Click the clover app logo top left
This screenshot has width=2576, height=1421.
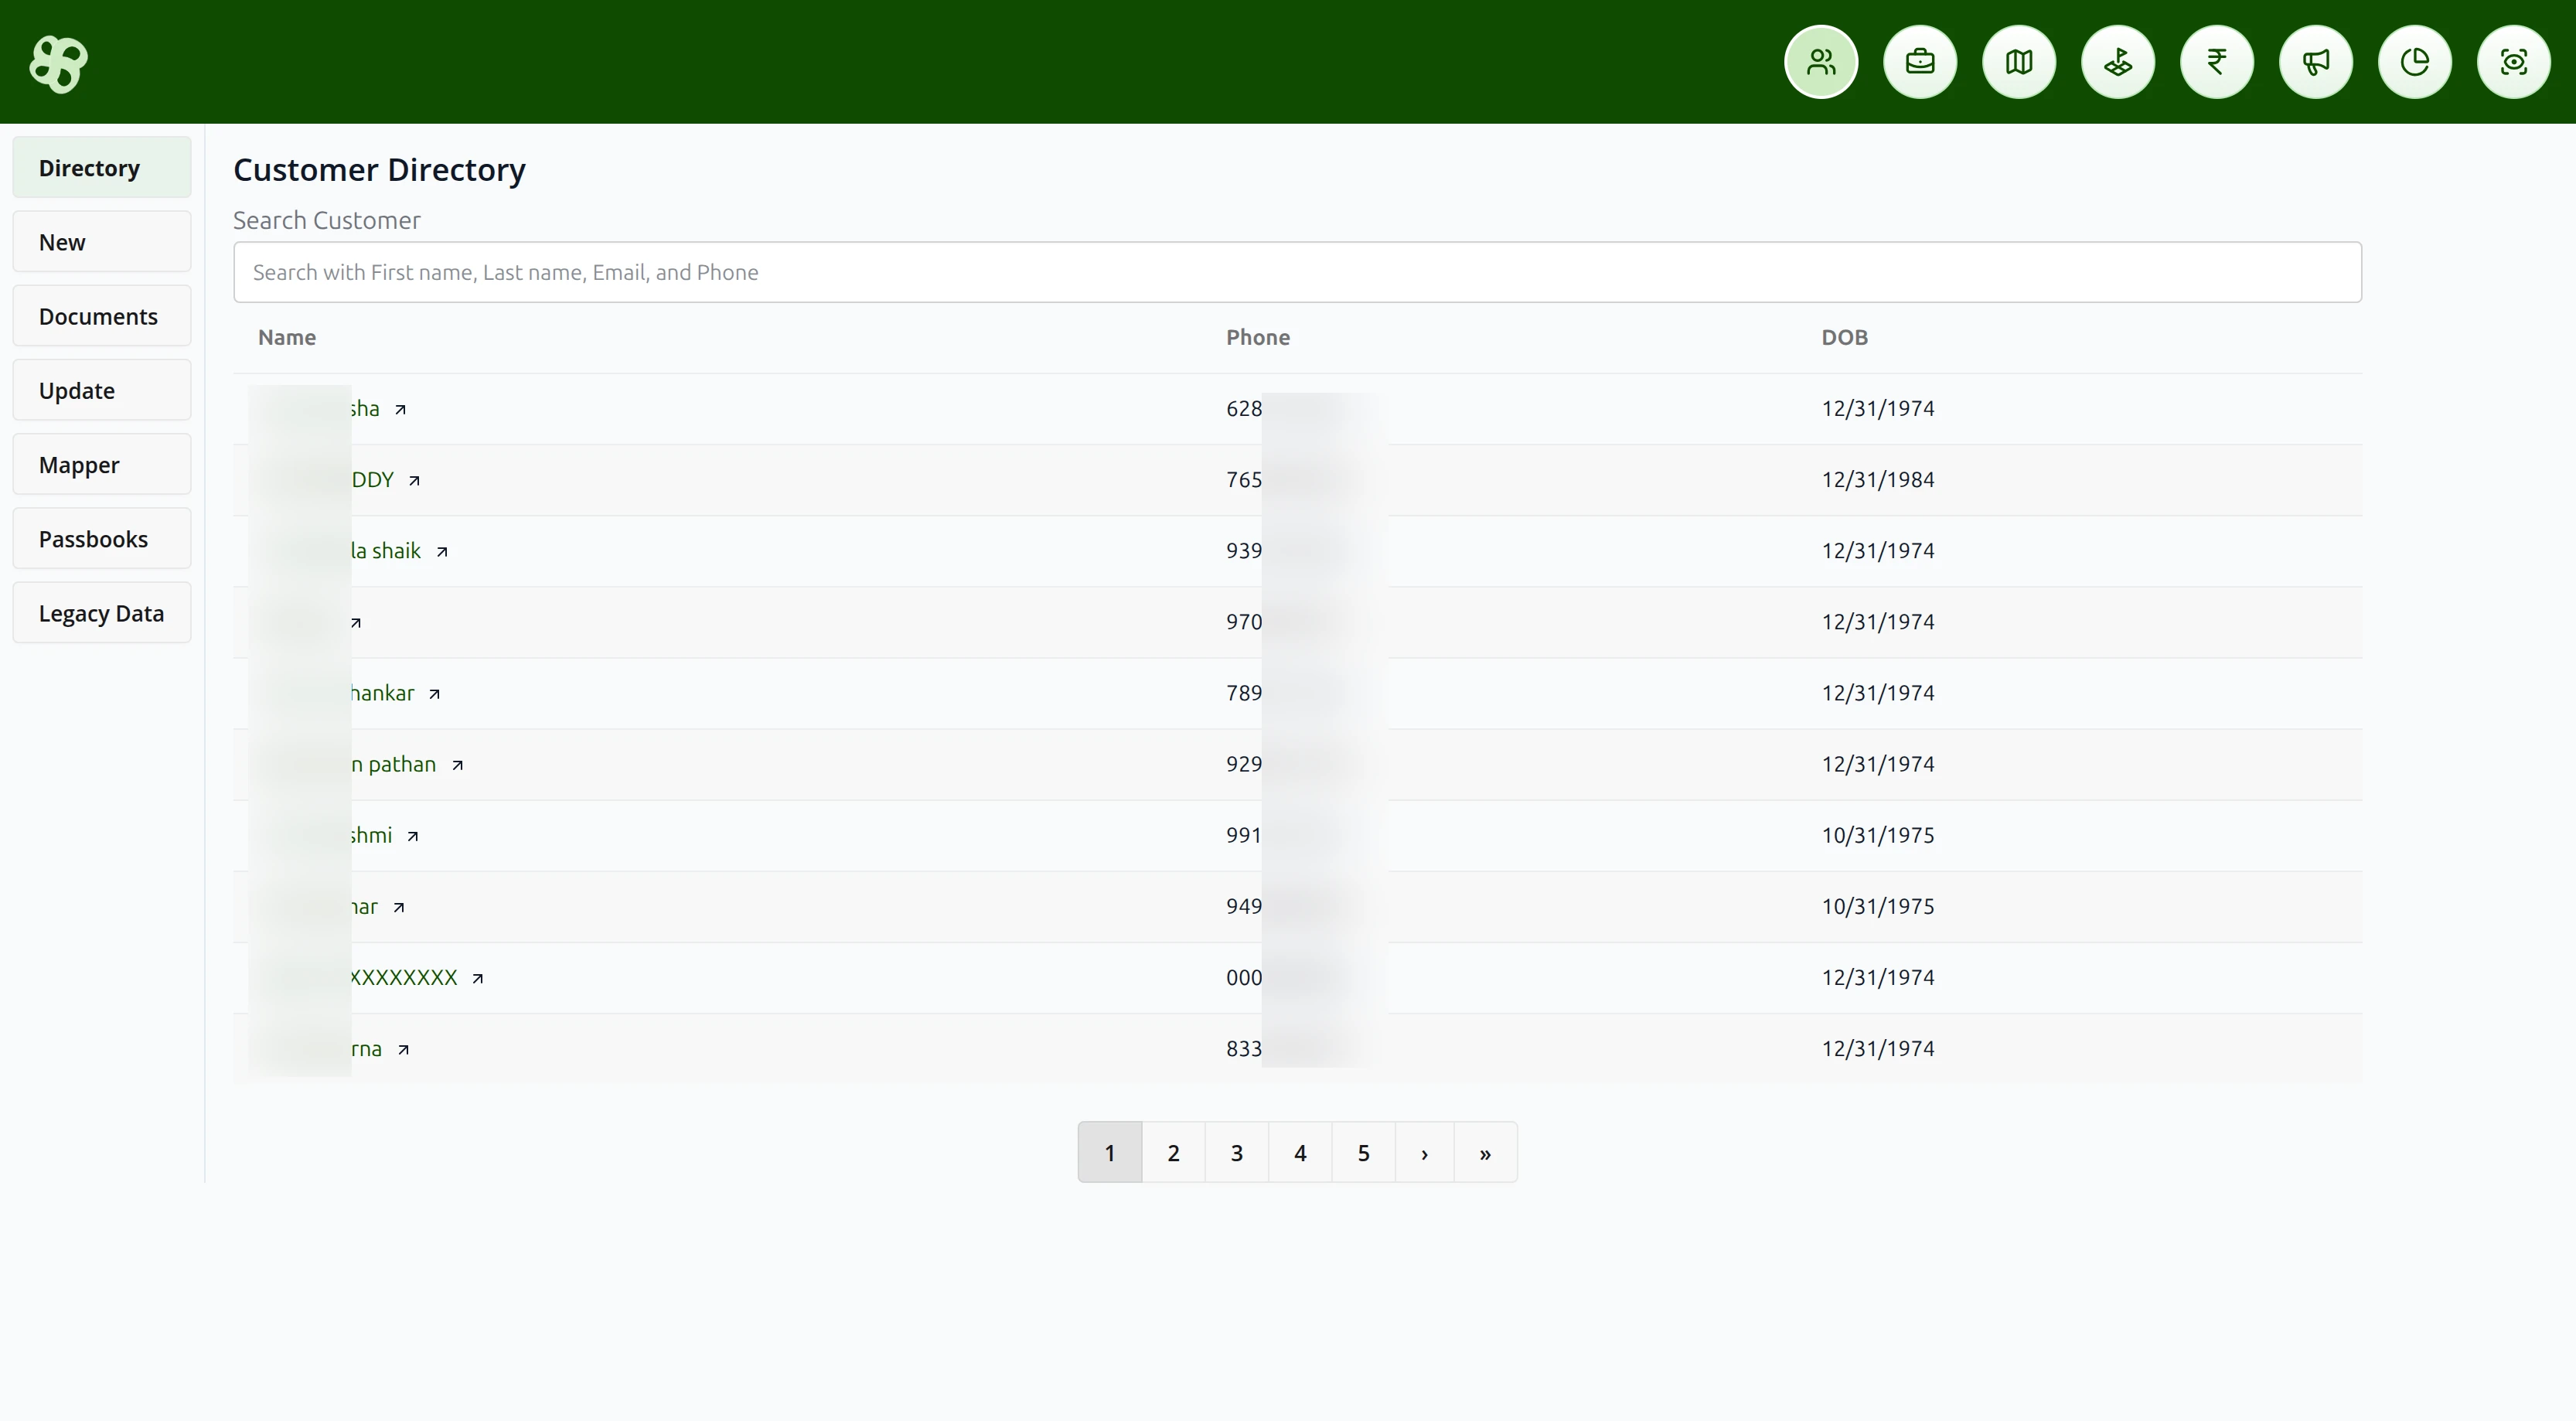pyautogui.click(x=57, y=63)
